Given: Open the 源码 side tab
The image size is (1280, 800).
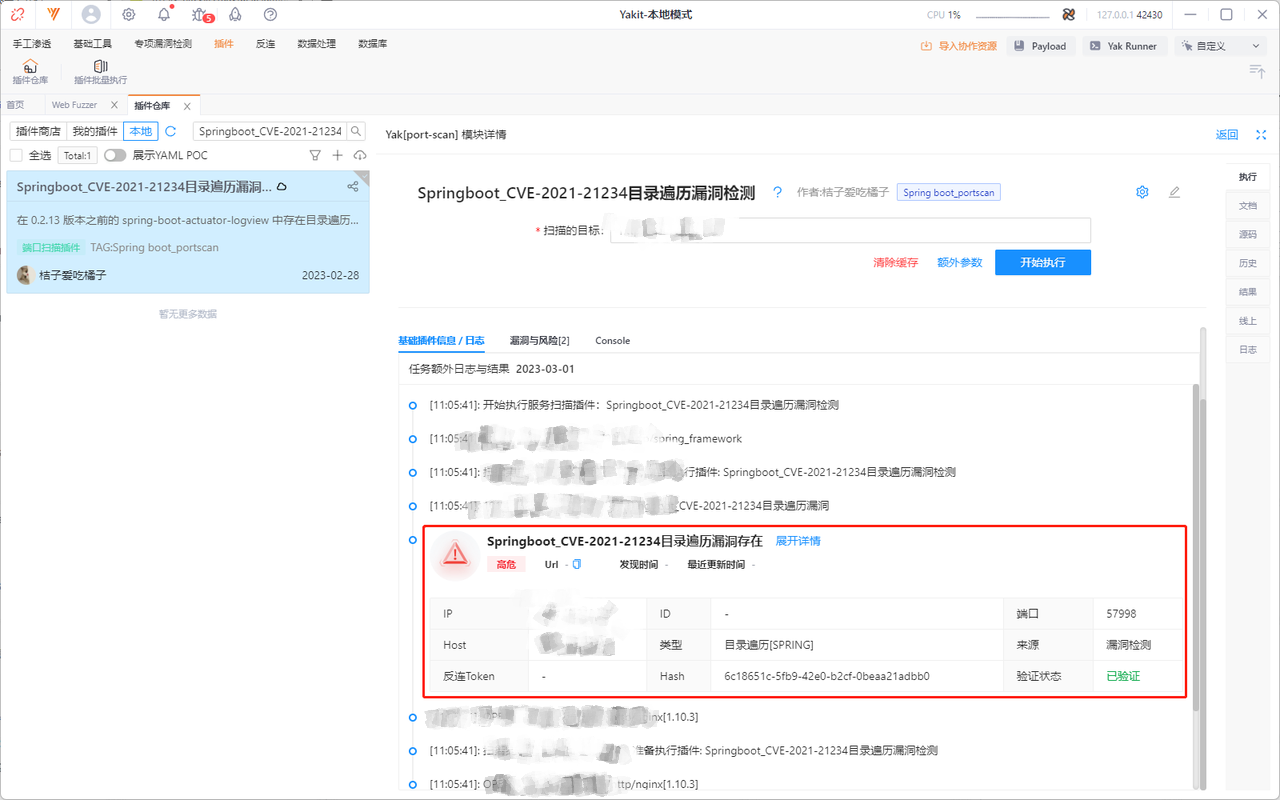Looking at the screenshot, I should (1248, 234).
